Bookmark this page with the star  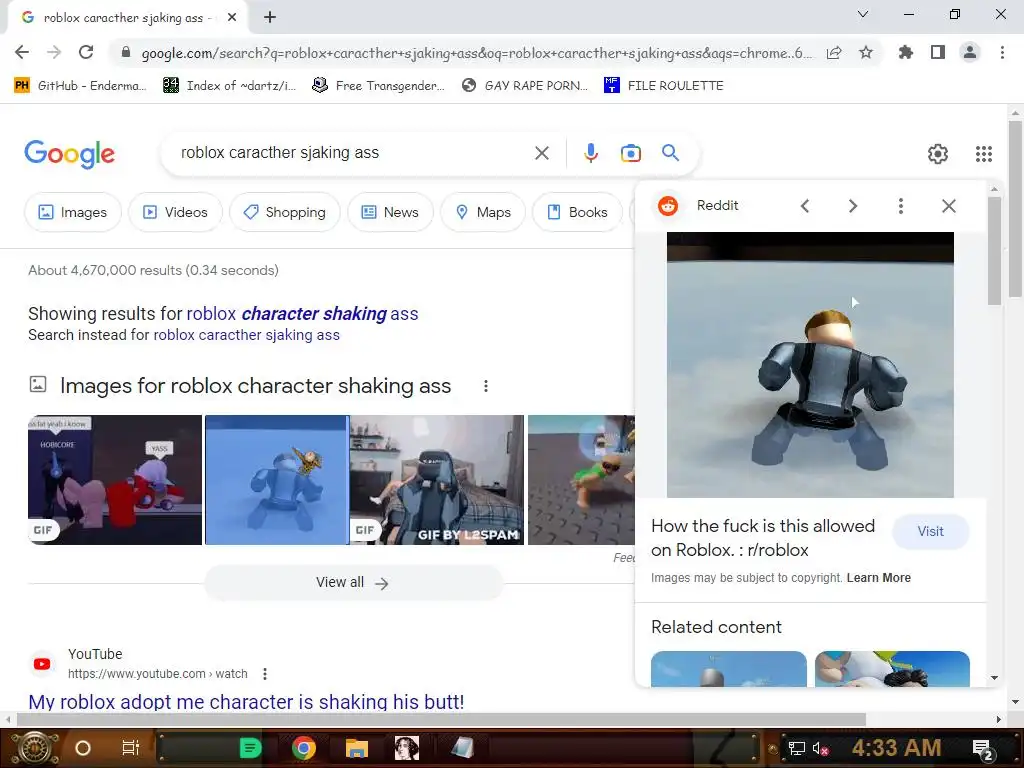point(866,52)
